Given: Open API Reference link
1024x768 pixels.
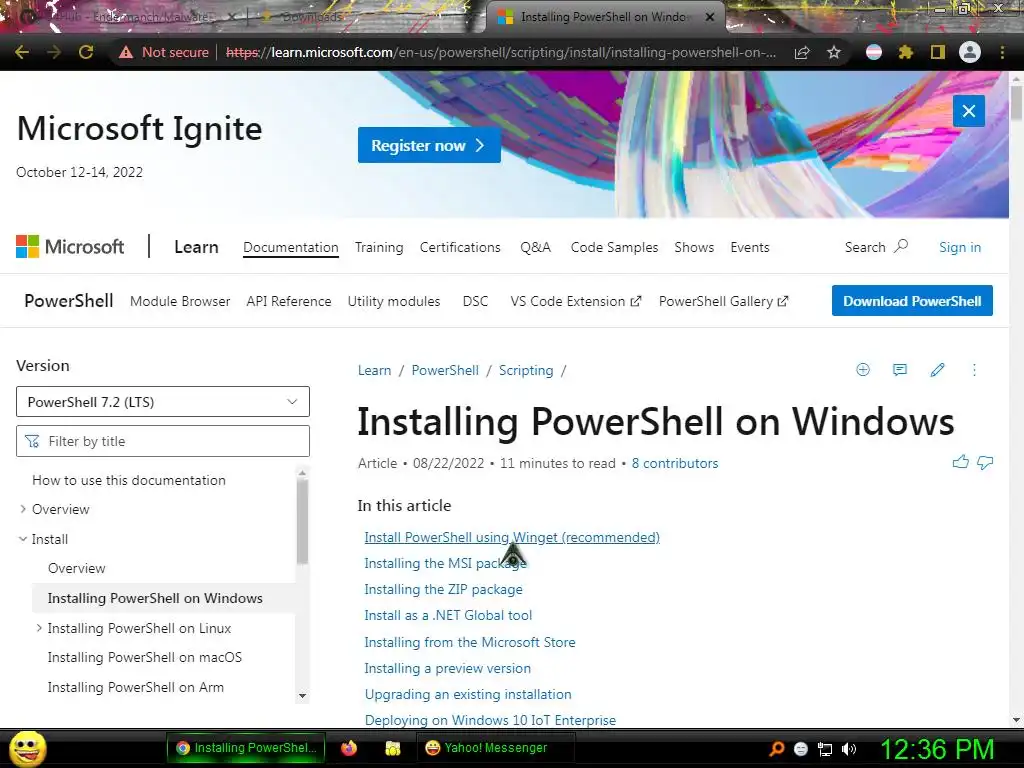Looking at the screenshot, I should coord(289,301).
